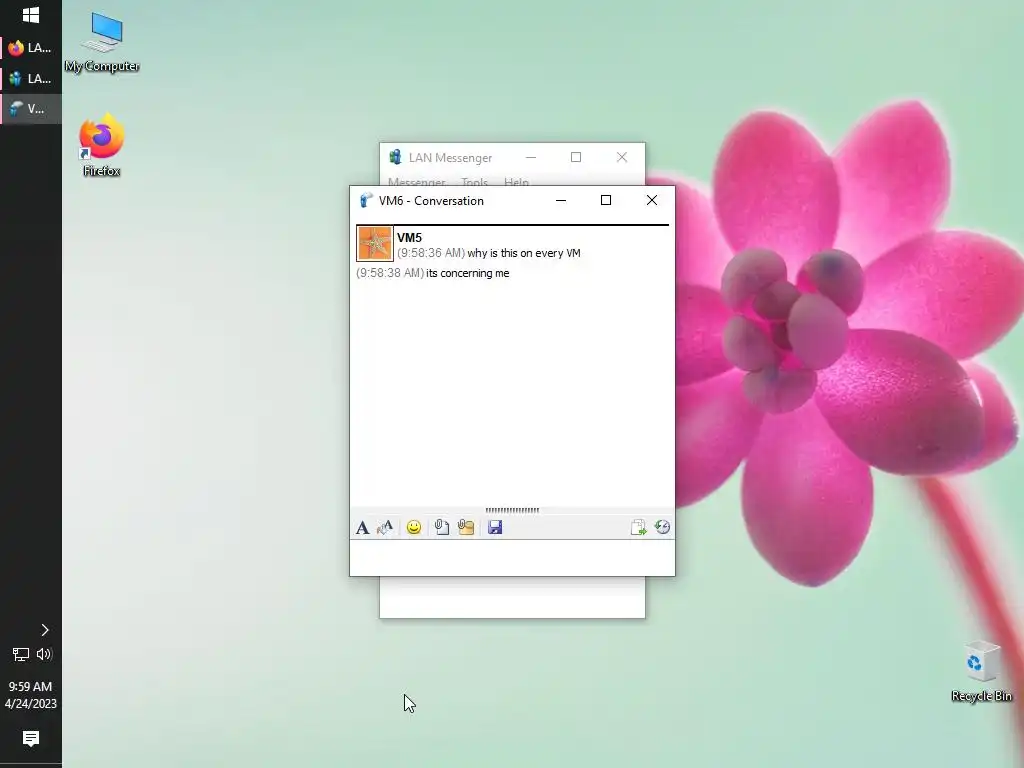Viewport: 1024px width, 768px height.
Task: Minimize the LAN Messenger background window
Action: 531,157
